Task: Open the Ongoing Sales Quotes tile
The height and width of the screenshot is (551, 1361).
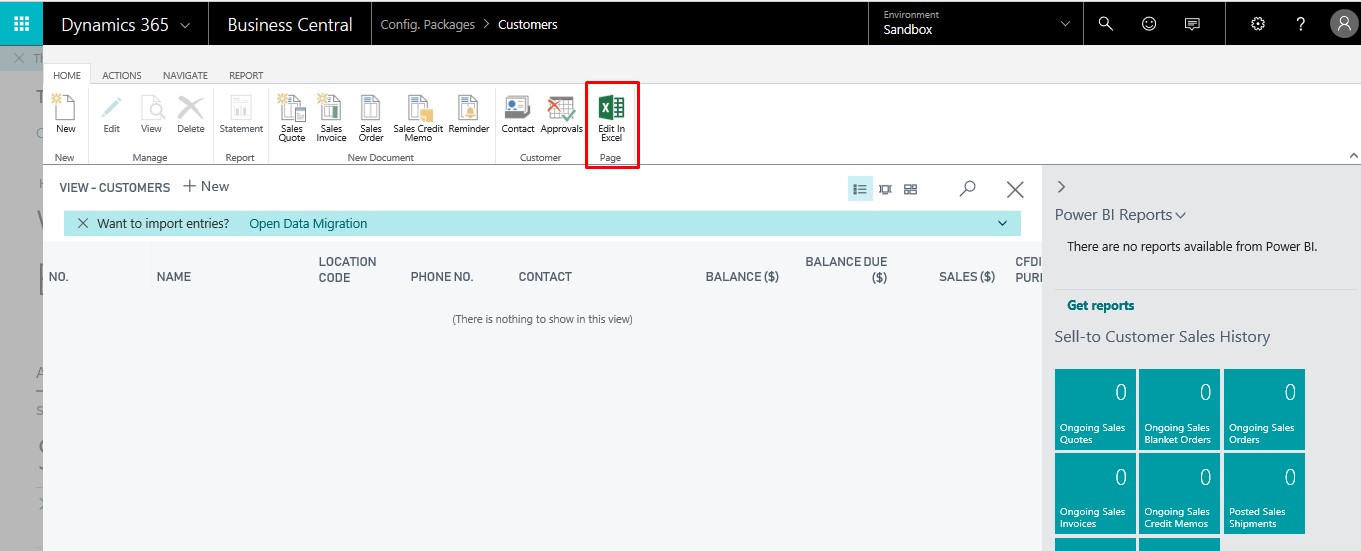Action: point(1095,409)
